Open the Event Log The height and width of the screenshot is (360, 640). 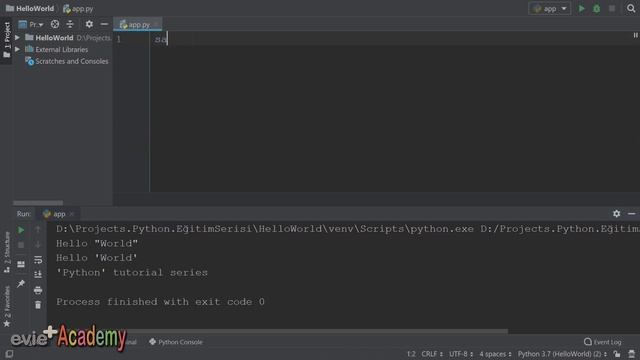pyautogui.click(x=603, y=342)
